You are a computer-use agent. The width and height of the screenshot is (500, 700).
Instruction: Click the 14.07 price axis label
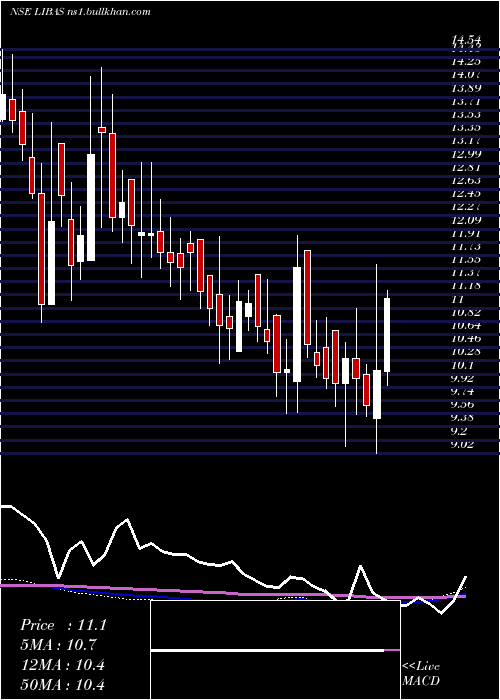tap(466, 75)
